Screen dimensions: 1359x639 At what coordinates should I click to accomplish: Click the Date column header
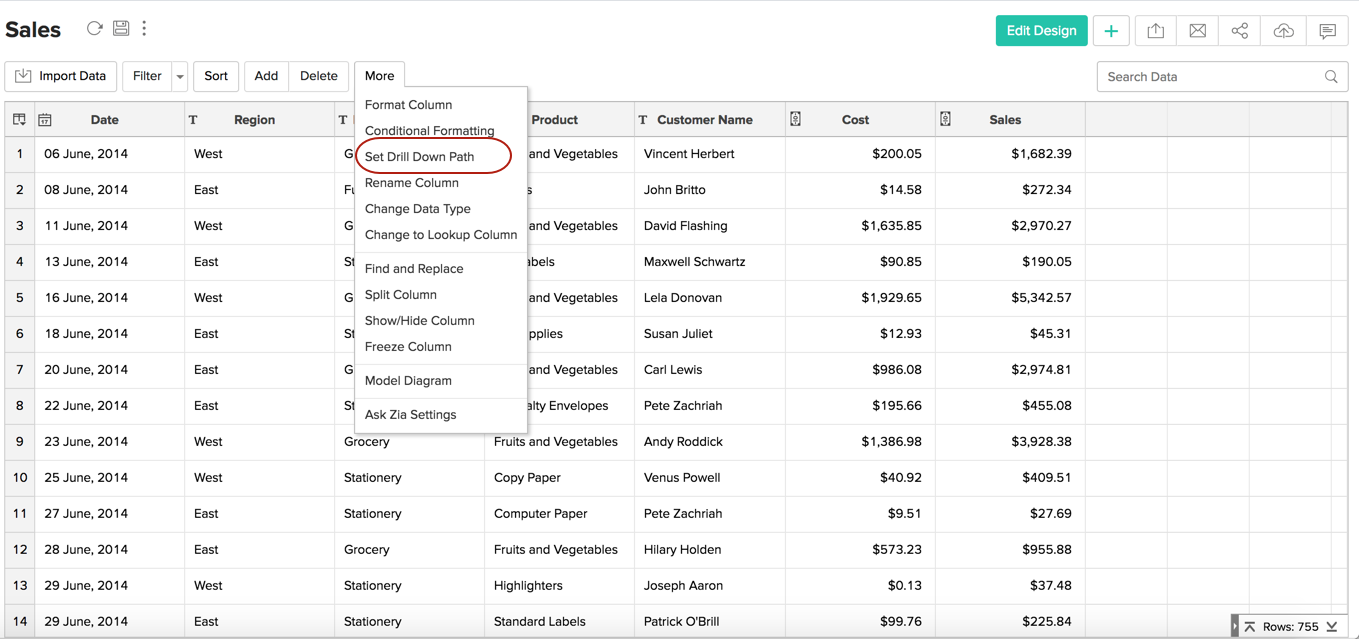110,120
